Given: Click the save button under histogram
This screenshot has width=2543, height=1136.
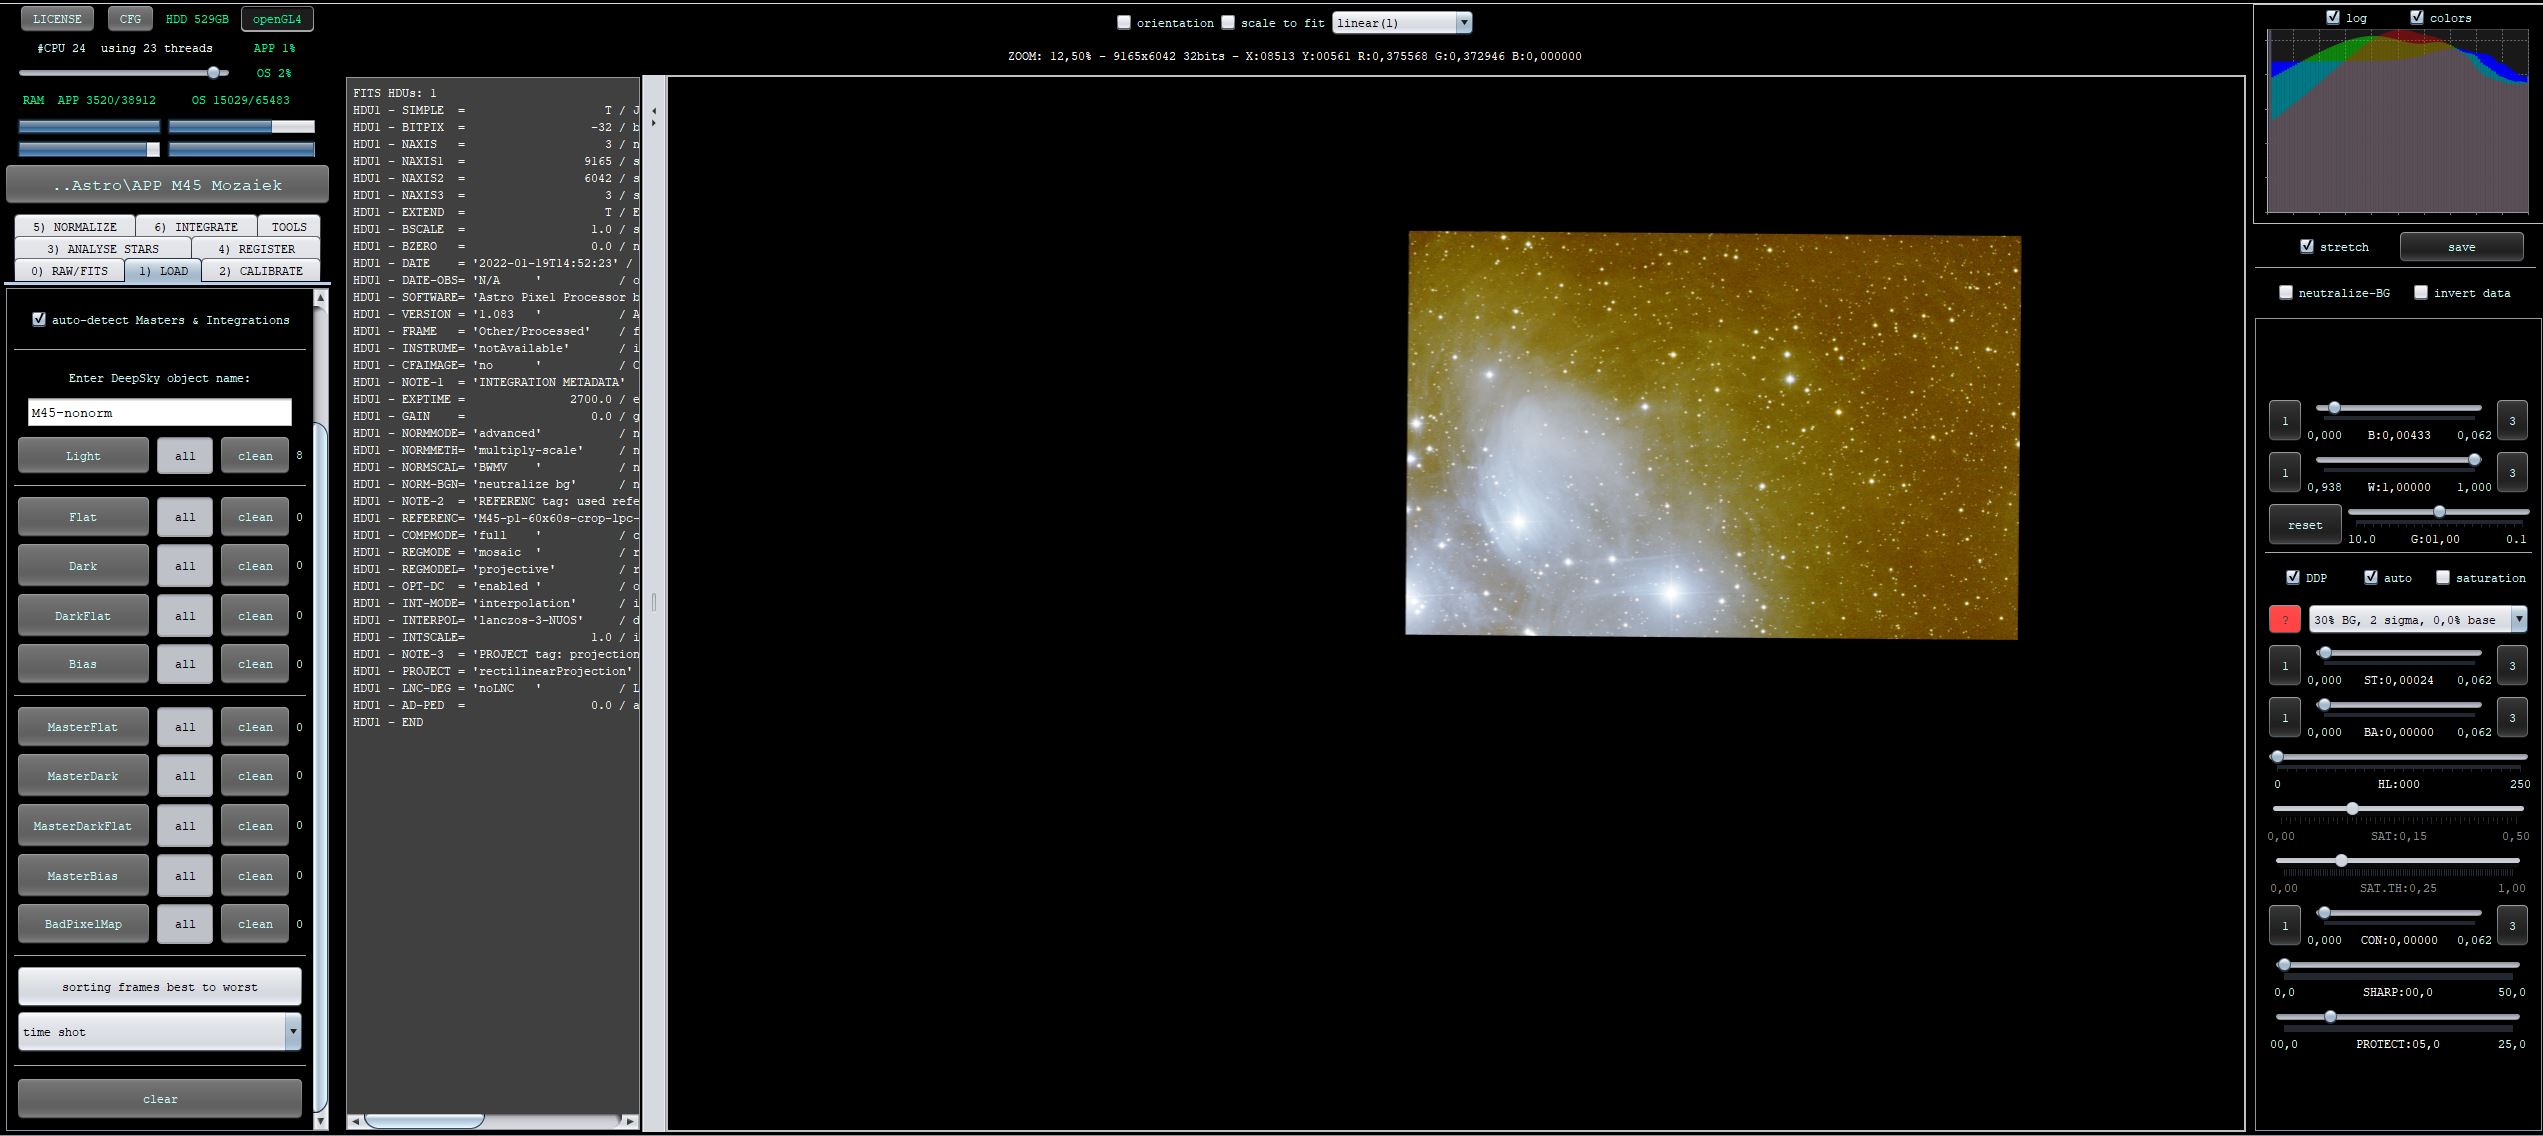Looking at the screenshot, I should tap(2461, 247).
